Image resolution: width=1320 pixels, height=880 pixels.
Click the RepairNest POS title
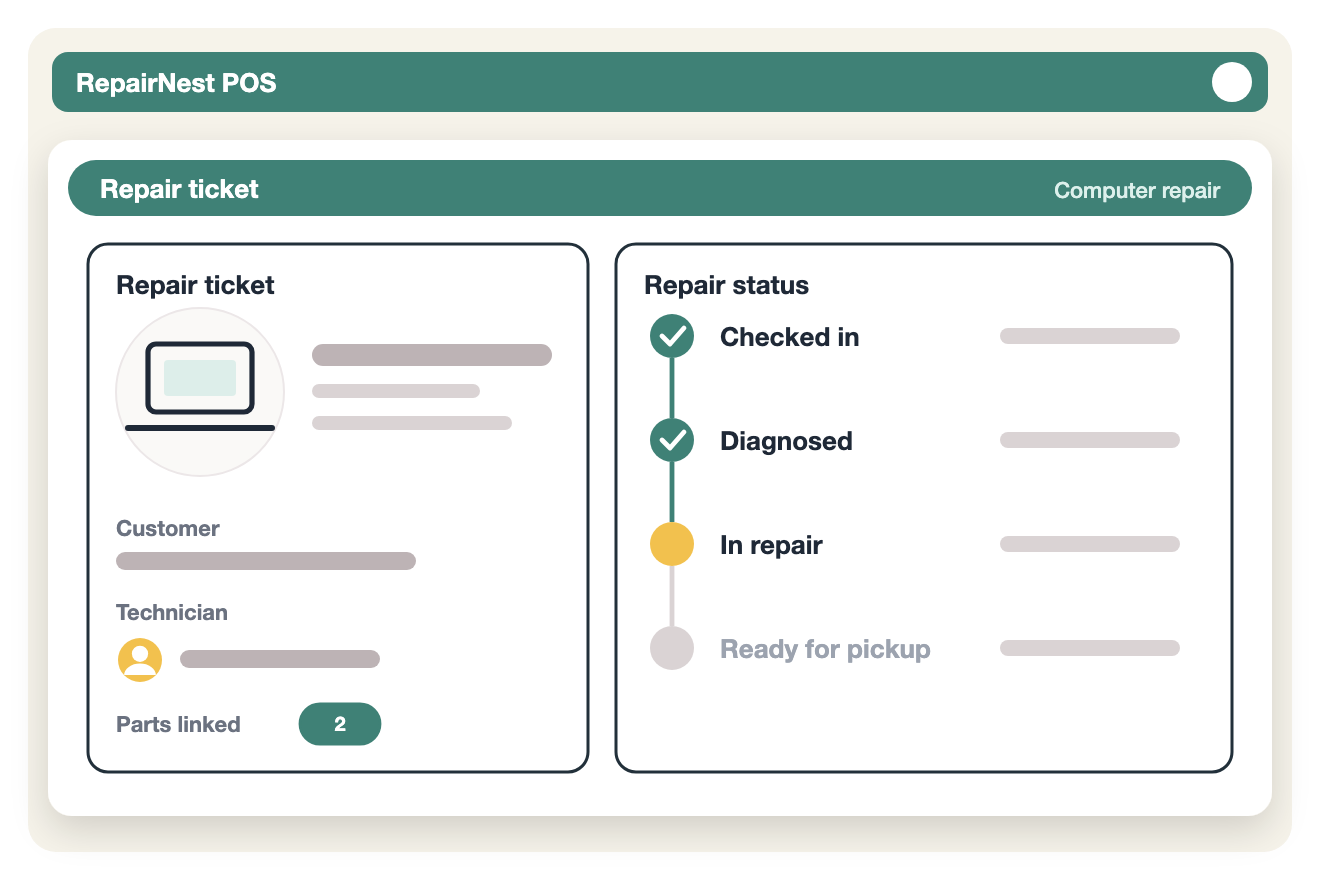click(x=176, y=83)
